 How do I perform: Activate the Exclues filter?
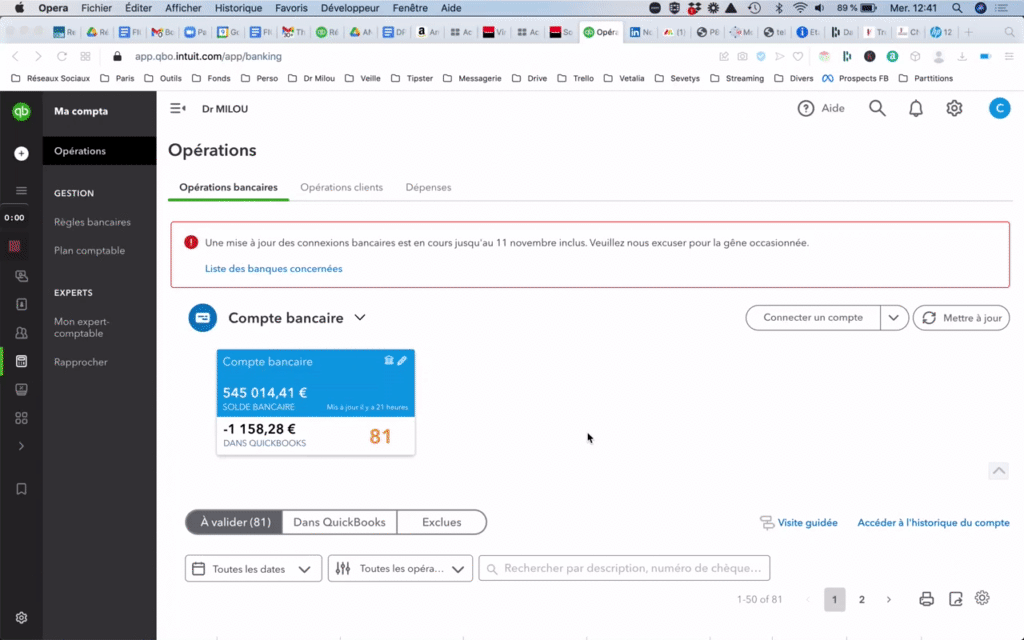point(441,522)
